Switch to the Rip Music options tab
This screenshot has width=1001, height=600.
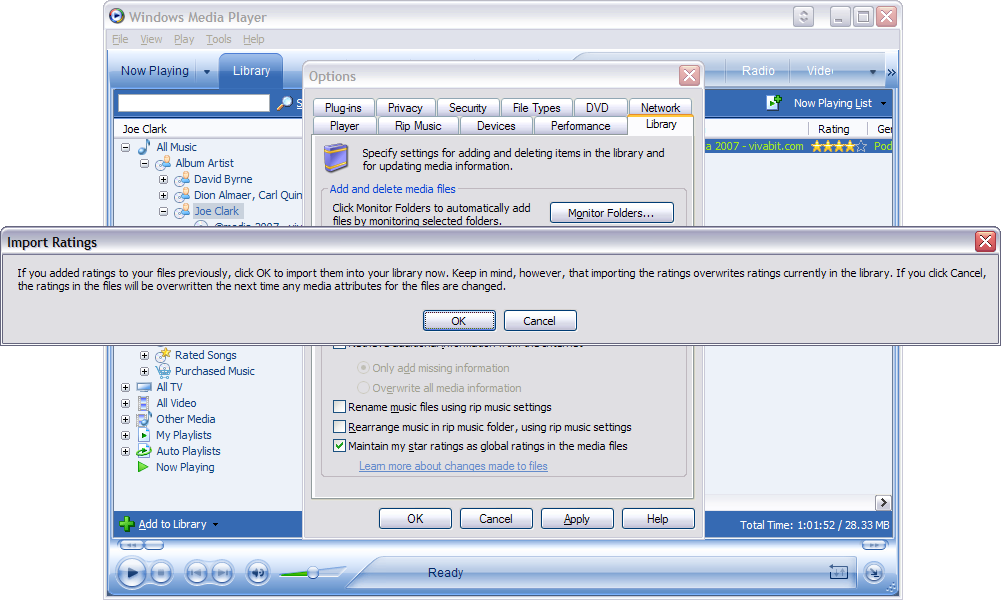(x=418, y=126)
